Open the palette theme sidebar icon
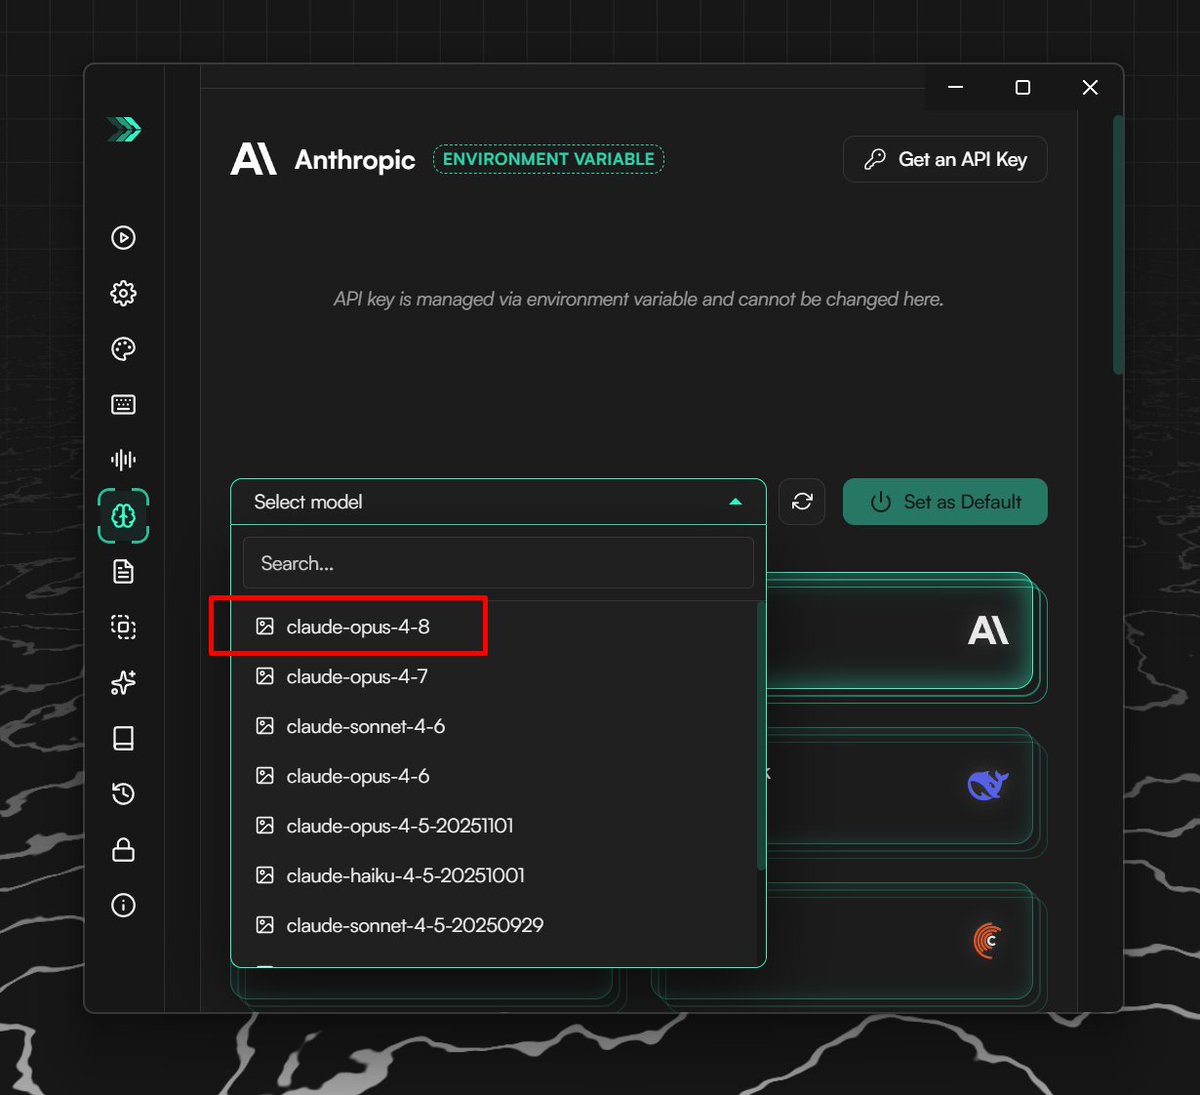Viewport: 1200px width, 1095px height. (123, 349)
